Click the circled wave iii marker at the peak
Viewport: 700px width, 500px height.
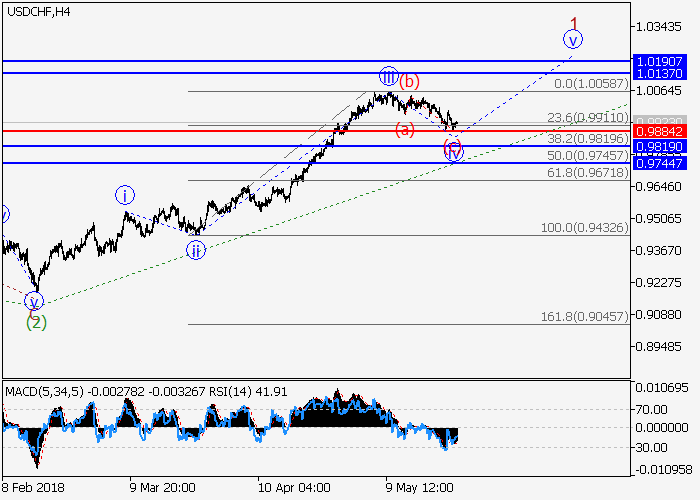pos(388,76)
